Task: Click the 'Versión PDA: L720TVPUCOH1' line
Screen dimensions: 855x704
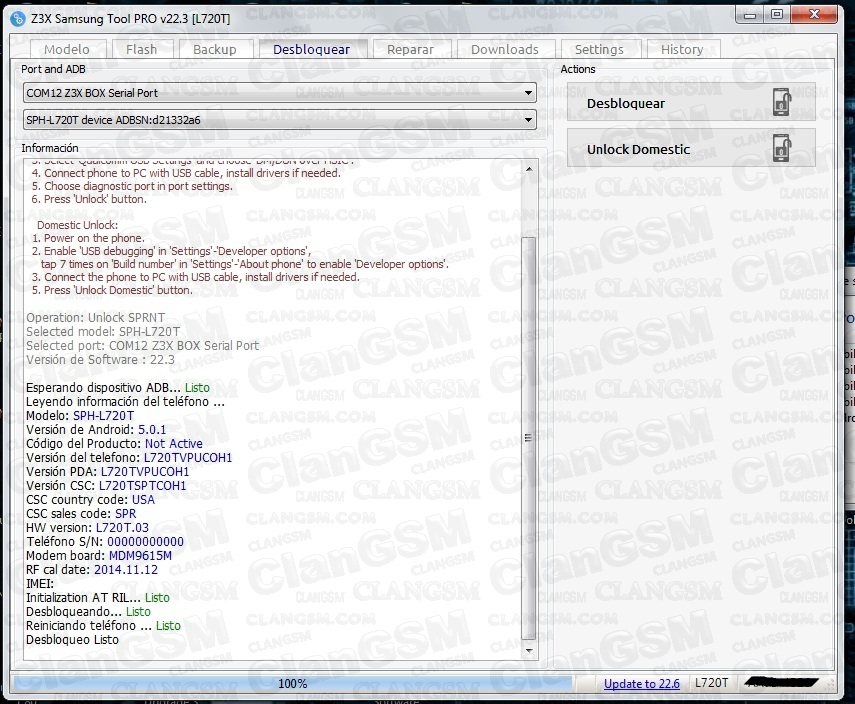Action: (x=107, y=472)
